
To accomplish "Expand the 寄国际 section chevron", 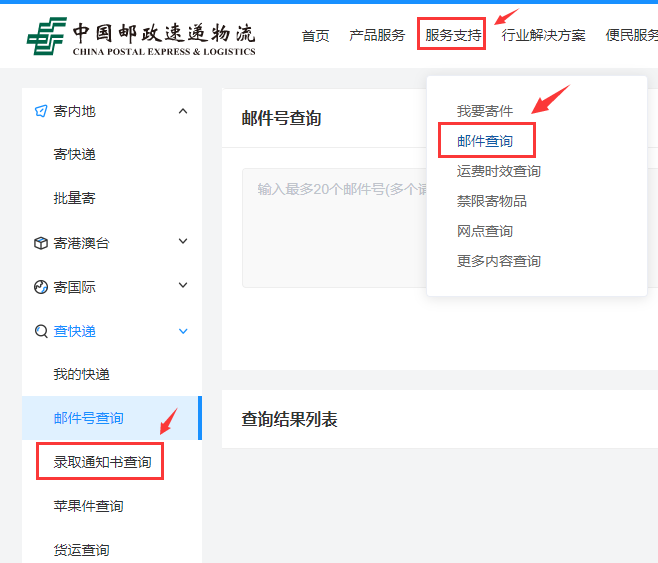I will [182, 286].
